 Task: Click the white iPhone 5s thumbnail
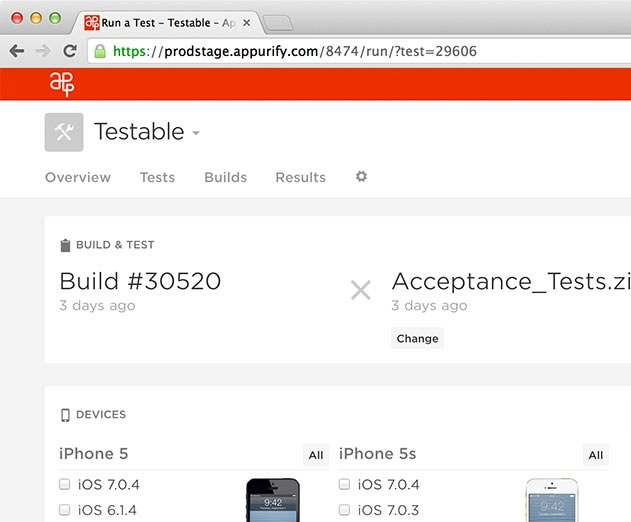(x=552, y=500)
